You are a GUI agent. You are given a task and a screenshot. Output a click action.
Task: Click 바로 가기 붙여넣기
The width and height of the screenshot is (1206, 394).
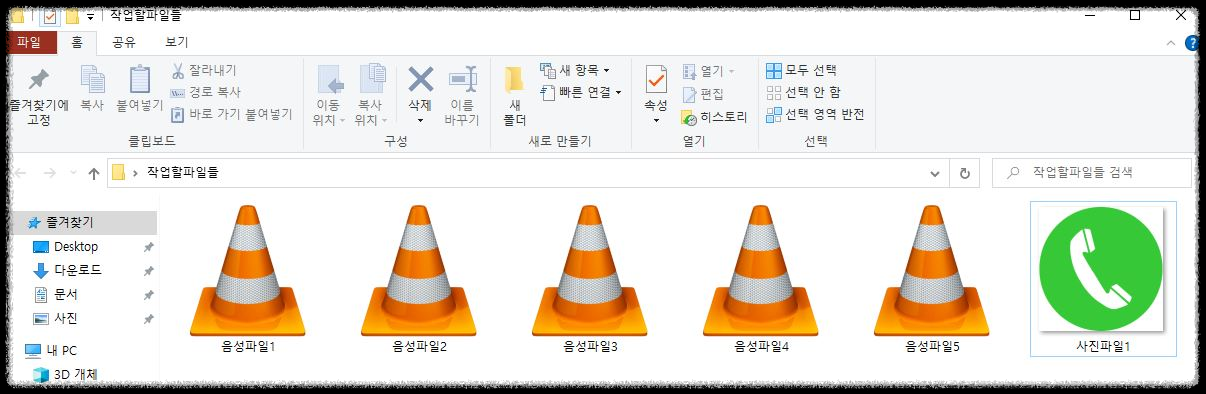pyautogui.click(x=231, y=114)
